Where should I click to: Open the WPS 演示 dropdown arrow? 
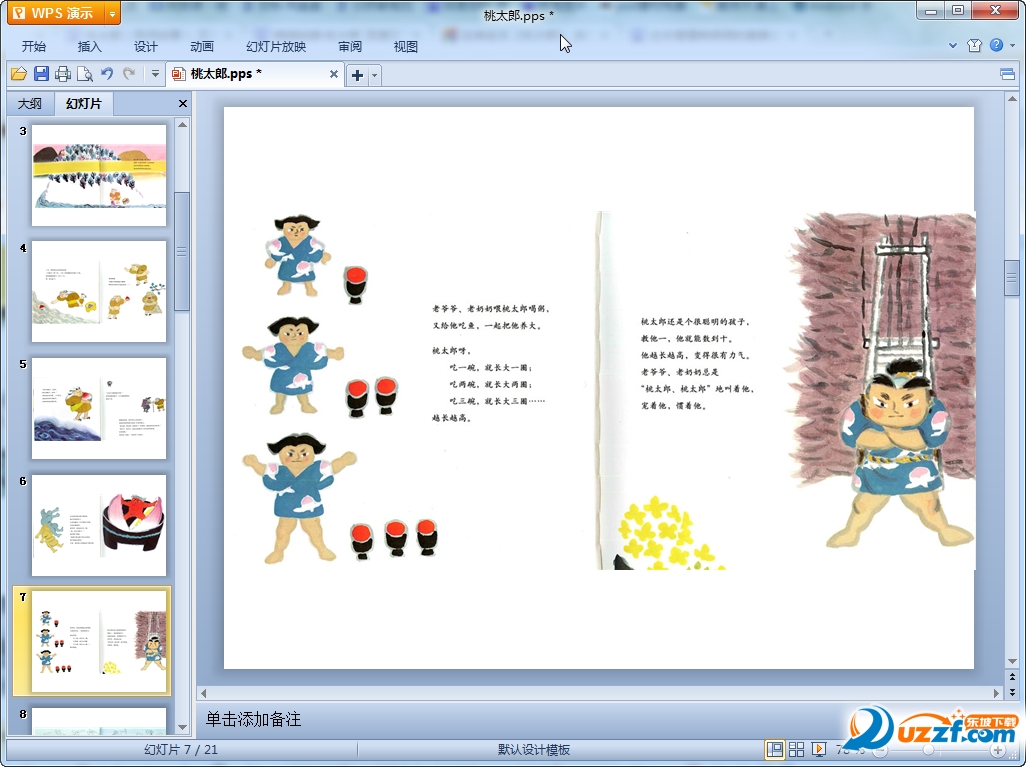click(x=113, y=12)
